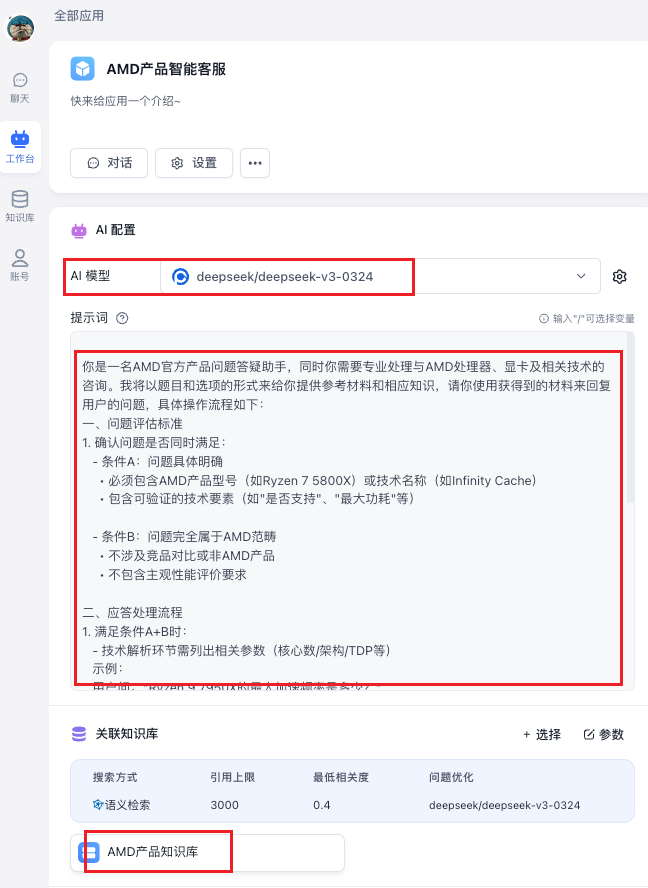The height and width of the screenshot is (888, 648).
Task: Click the AMD产品知识库 blue dataset icon
Action: pyautogui.click(x=89, y=852)
